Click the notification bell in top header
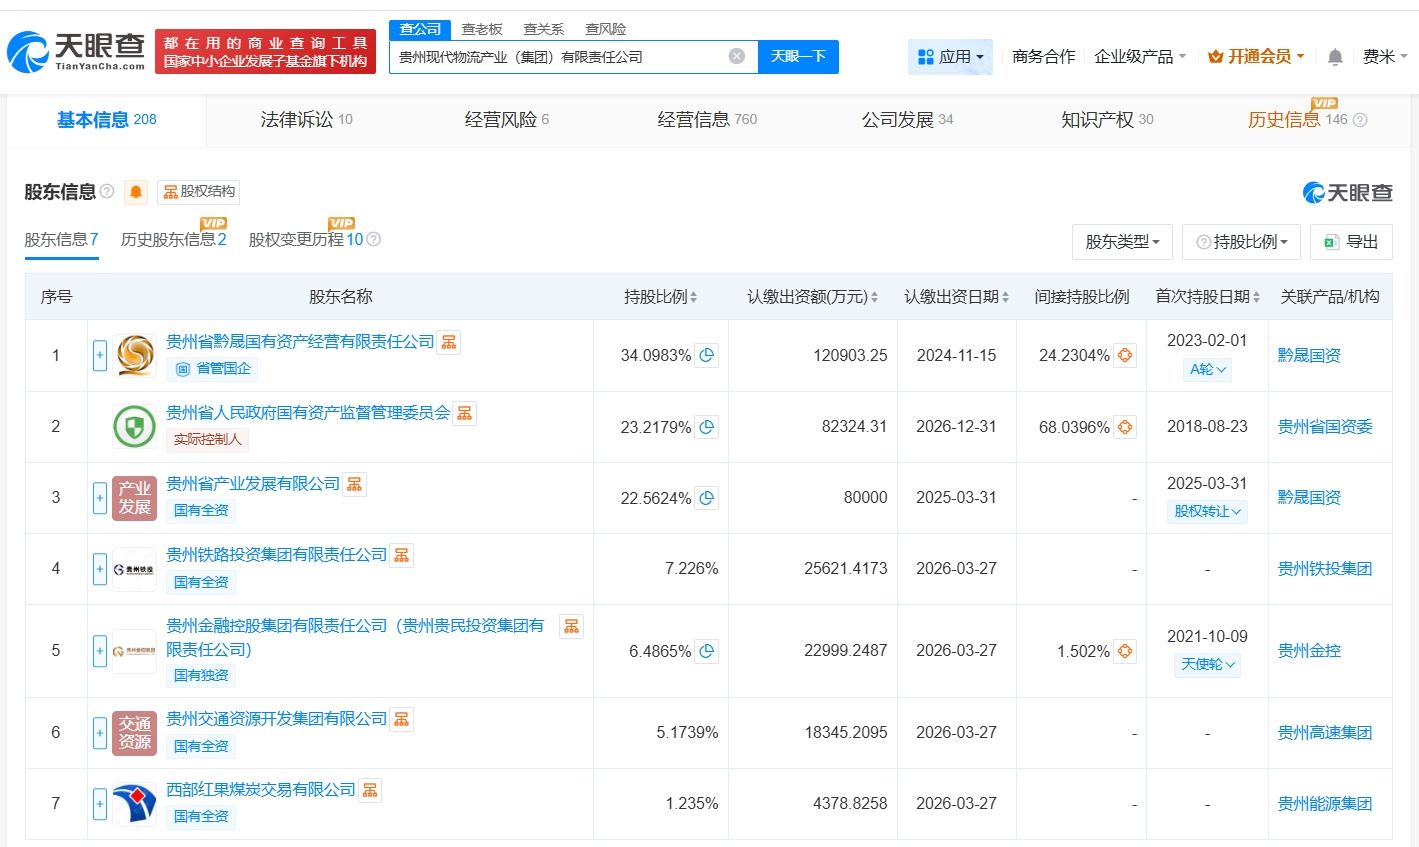Image resolution: width=1419 pixels, height=847 pixels. tap(1334, 57)
